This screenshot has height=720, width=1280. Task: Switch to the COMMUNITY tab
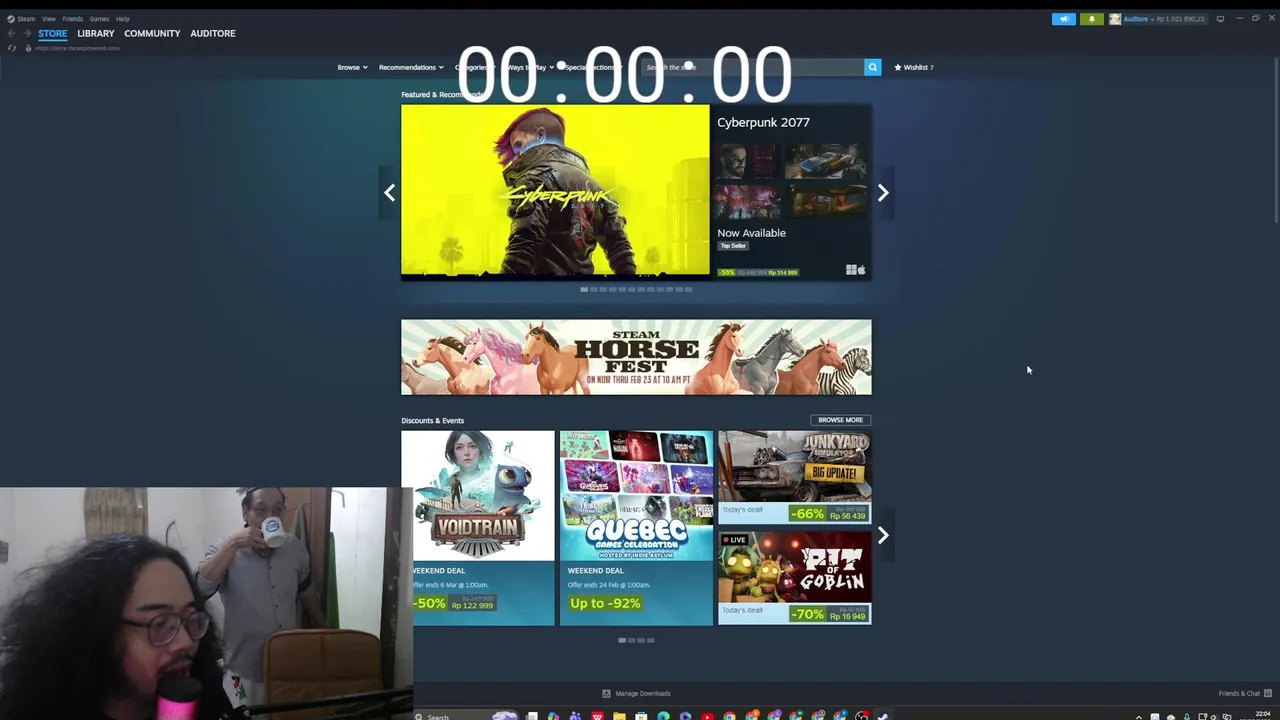click(152, 33)
